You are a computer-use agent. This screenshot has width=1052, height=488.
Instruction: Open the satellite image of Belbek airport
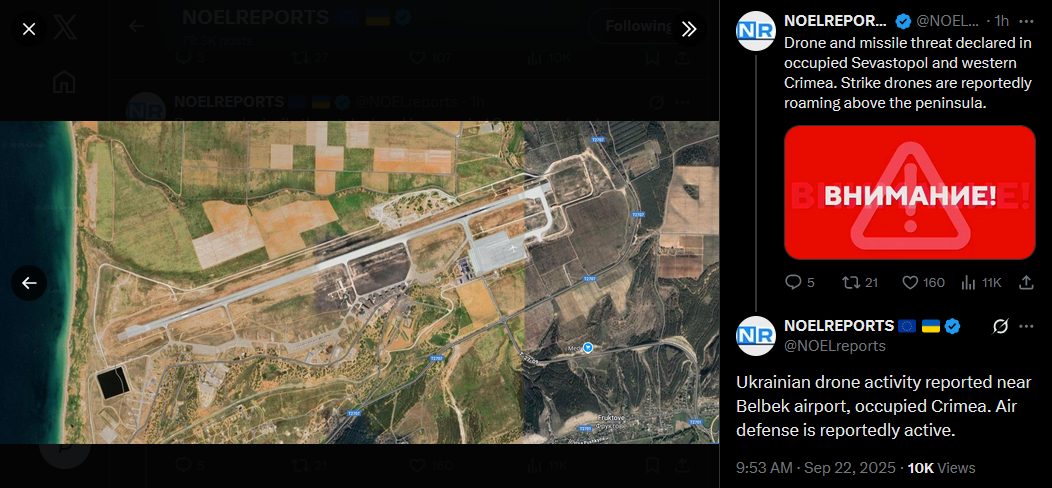point(360,282)
